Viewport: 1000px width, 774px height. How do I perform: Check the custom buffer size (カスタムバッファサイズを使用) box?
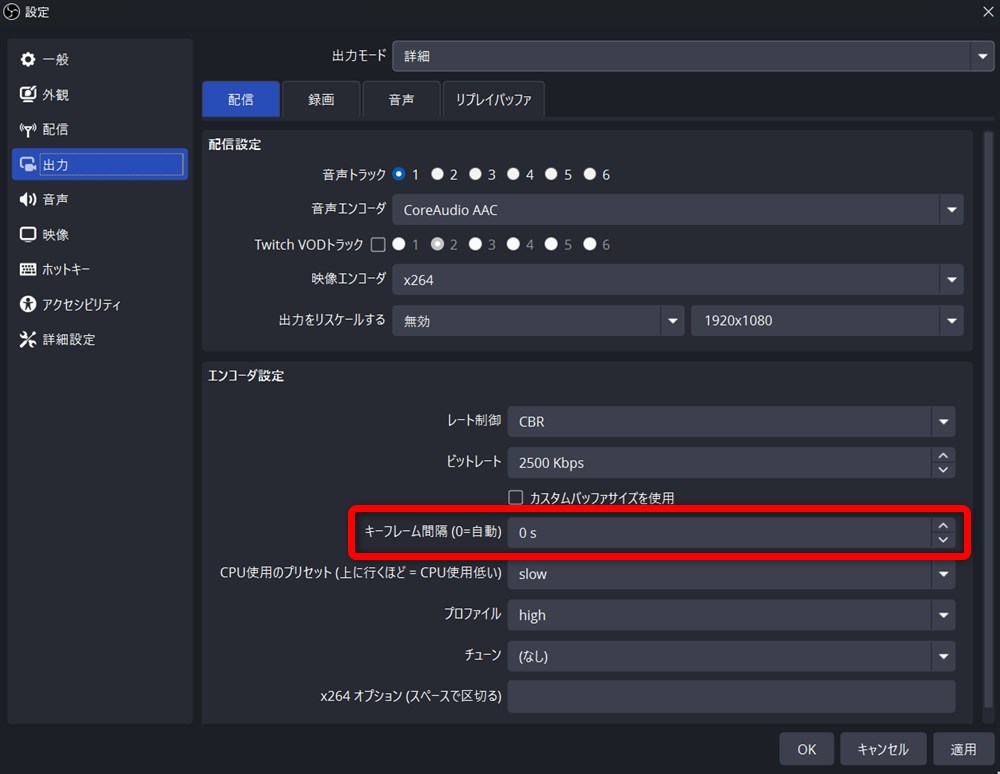[x=516, y=497]
